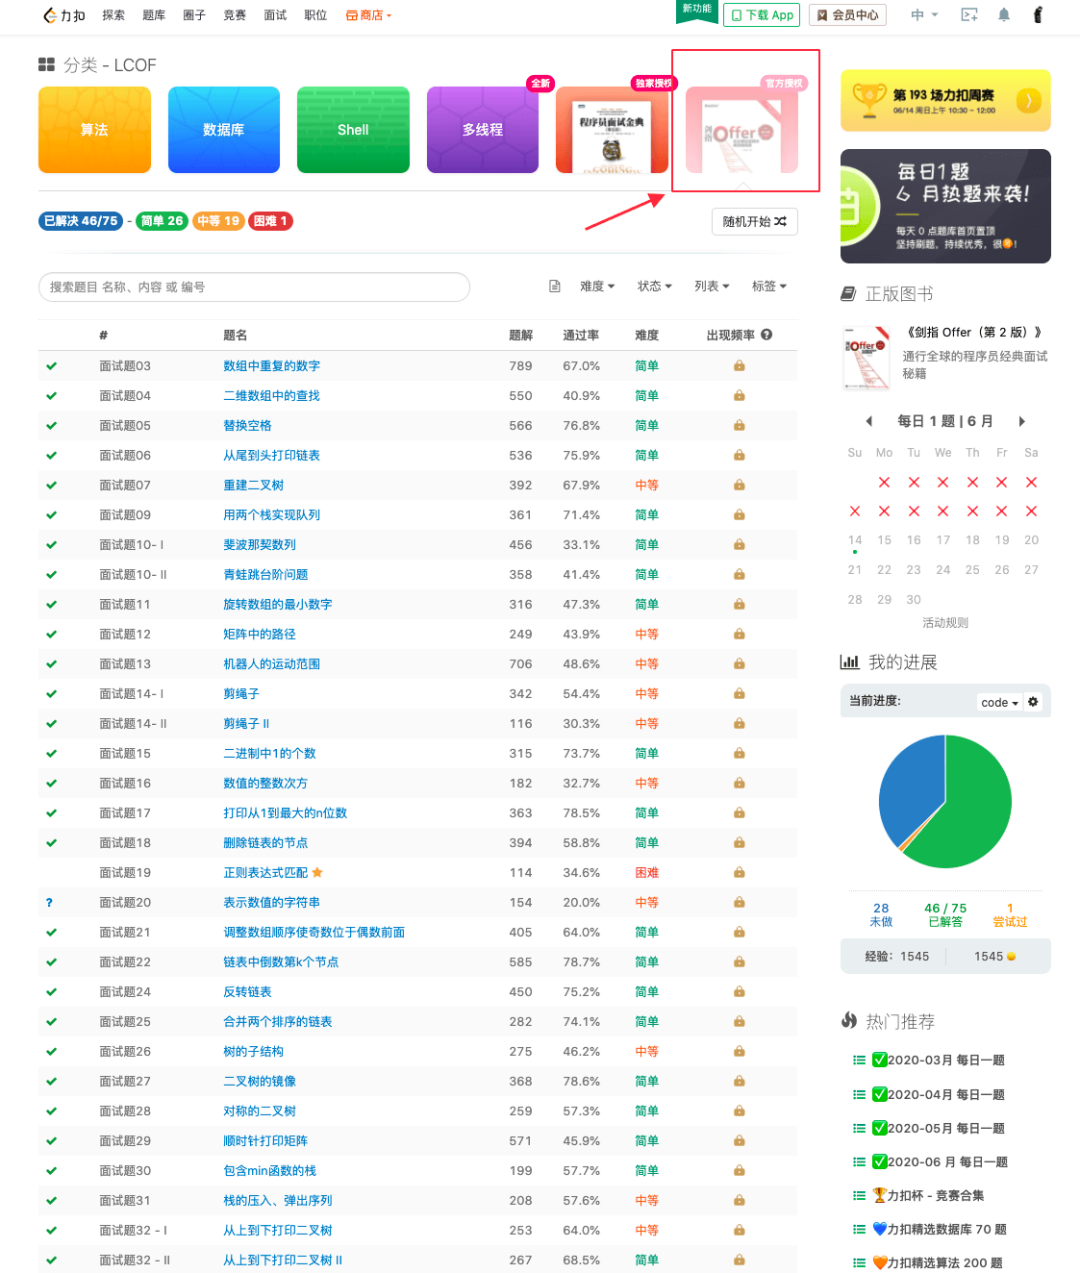Select the blue 数据库 category card

tap(224, 130)
